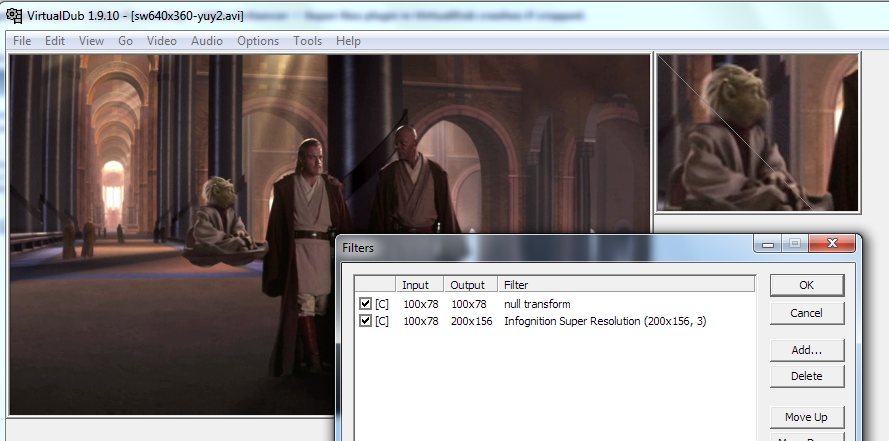Select the null transform filter row
The height and width of the screenshot is (441, 889).
coord(554,304)
